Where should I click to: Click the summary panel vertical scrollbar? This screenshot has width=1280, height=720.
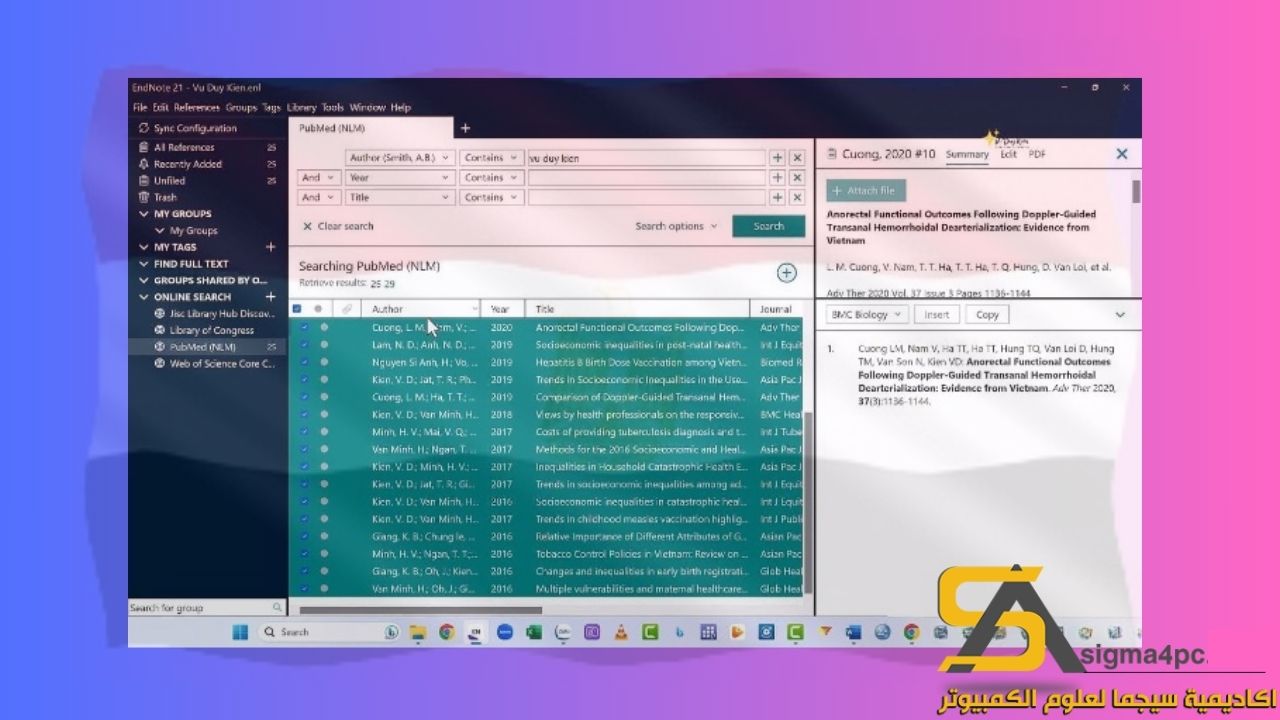1136,192
